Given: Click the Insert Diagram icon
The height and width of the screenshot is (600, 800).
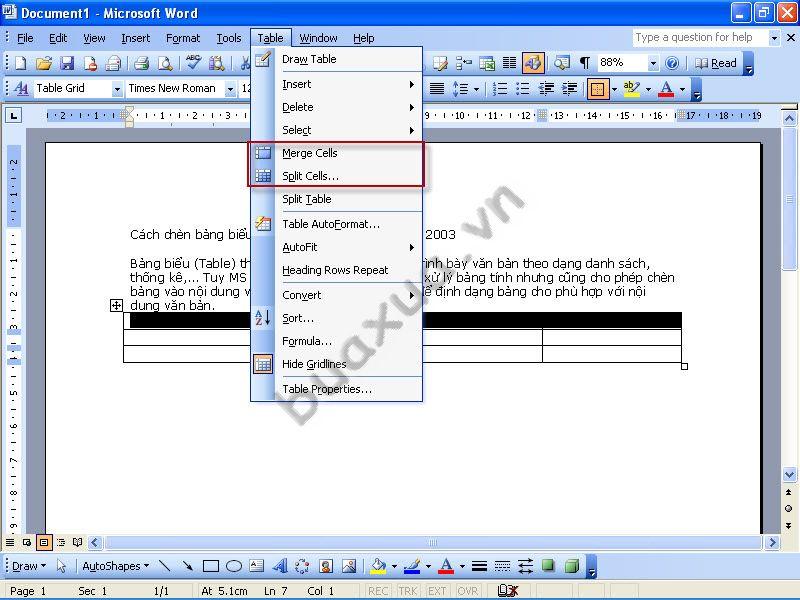Looking at the screenshot, I should [x=303, y=566].
